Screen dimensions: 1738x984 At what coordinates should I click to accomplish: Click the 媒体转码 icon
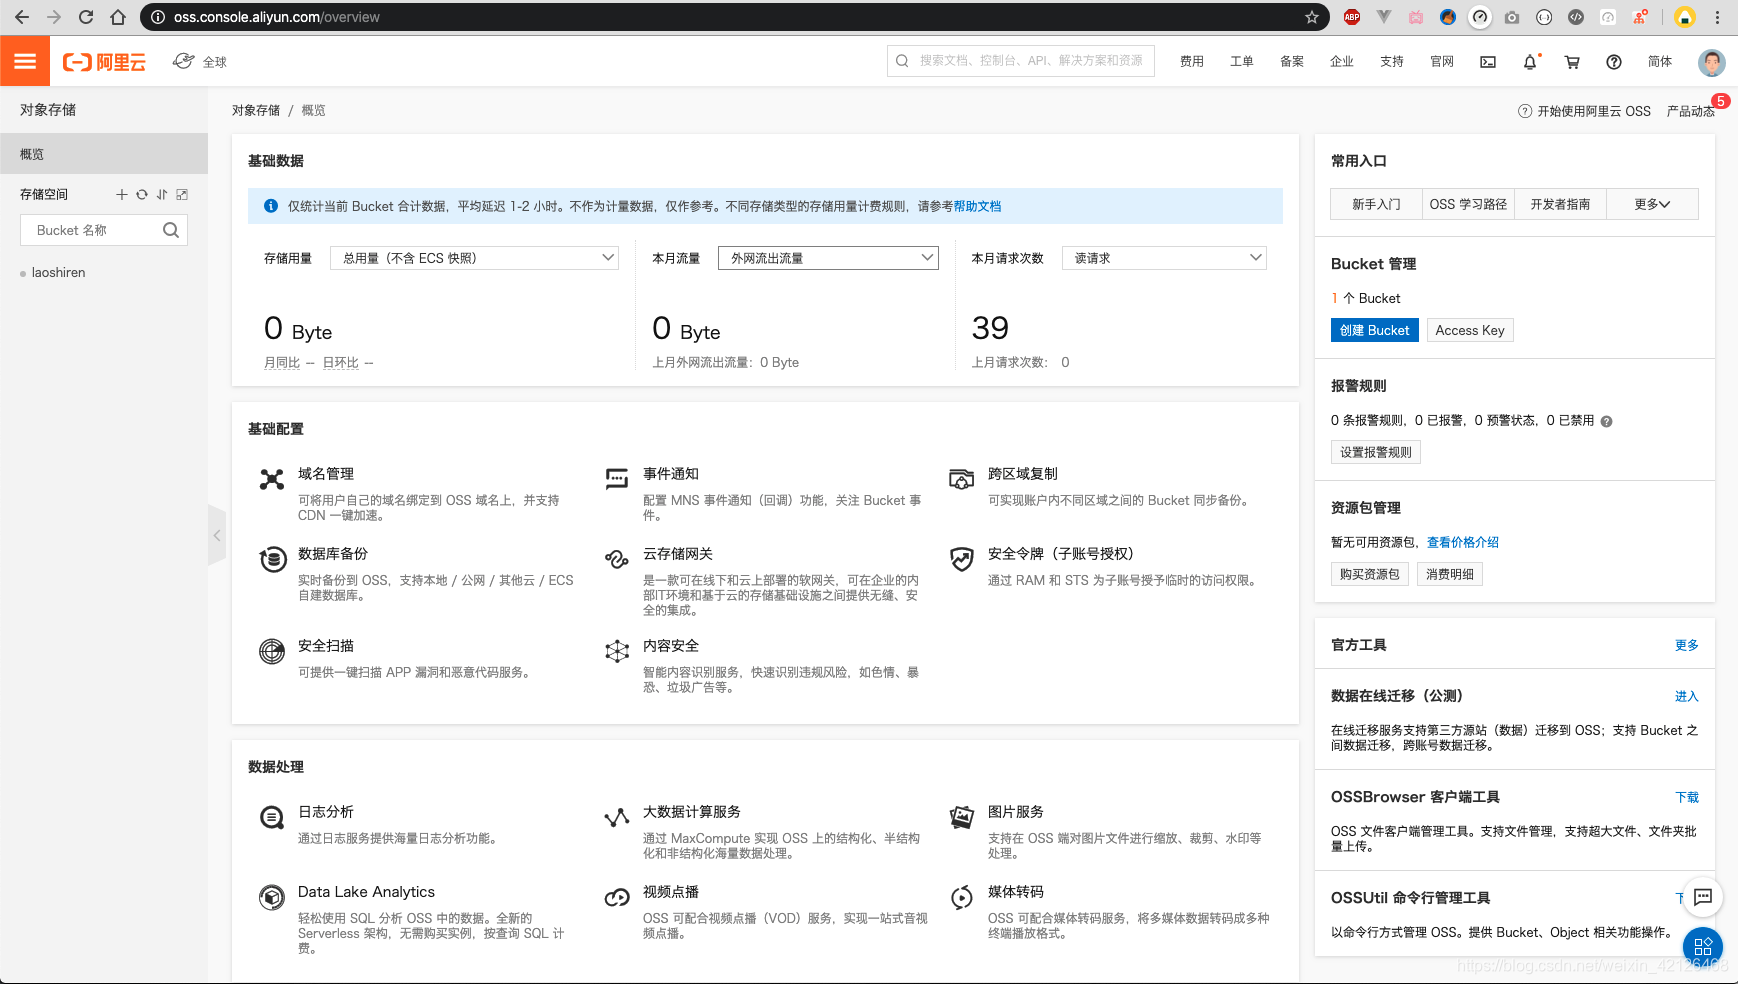962,897
